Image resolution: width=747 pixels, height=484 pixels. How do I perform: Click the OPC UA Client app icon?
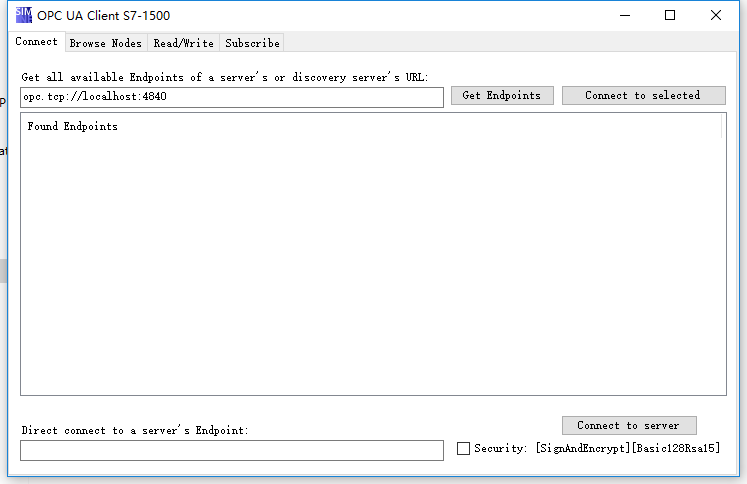(23, 15)
